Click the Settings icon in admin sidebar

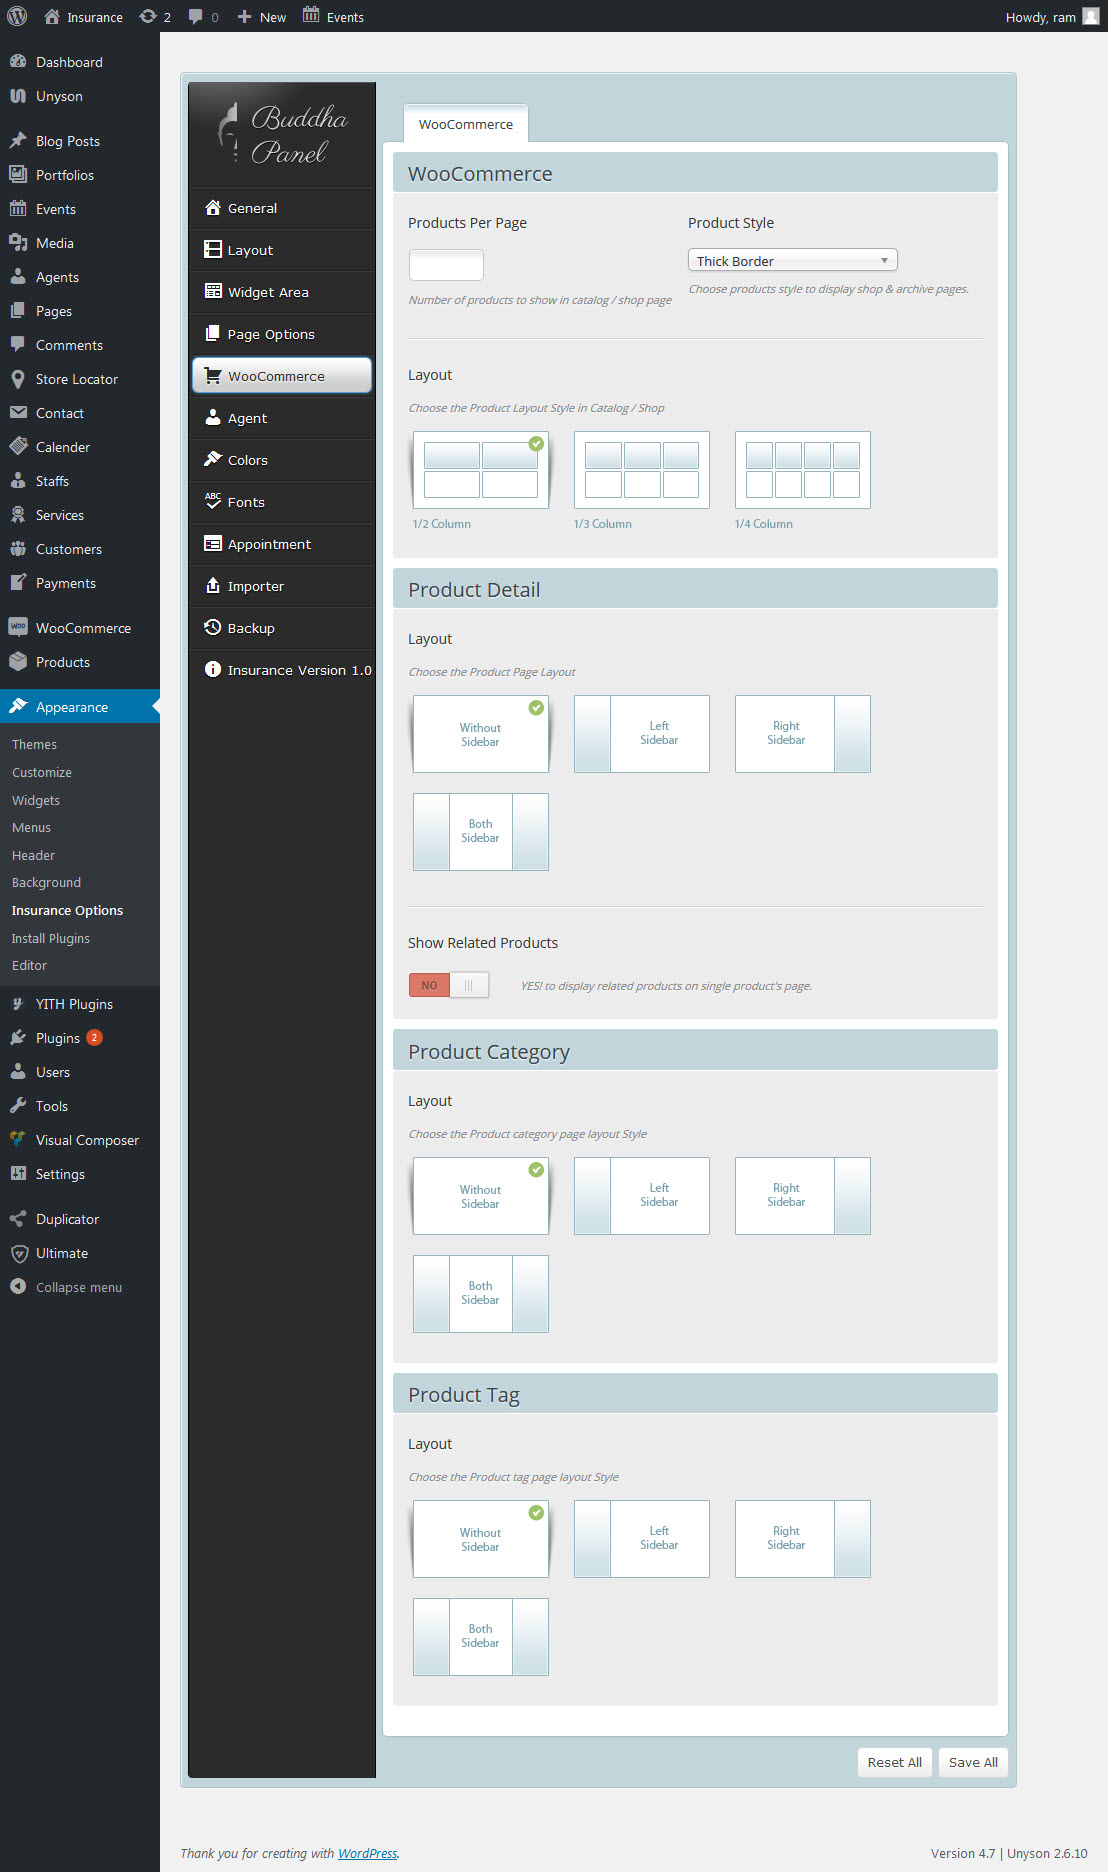tap(18, 1173)
